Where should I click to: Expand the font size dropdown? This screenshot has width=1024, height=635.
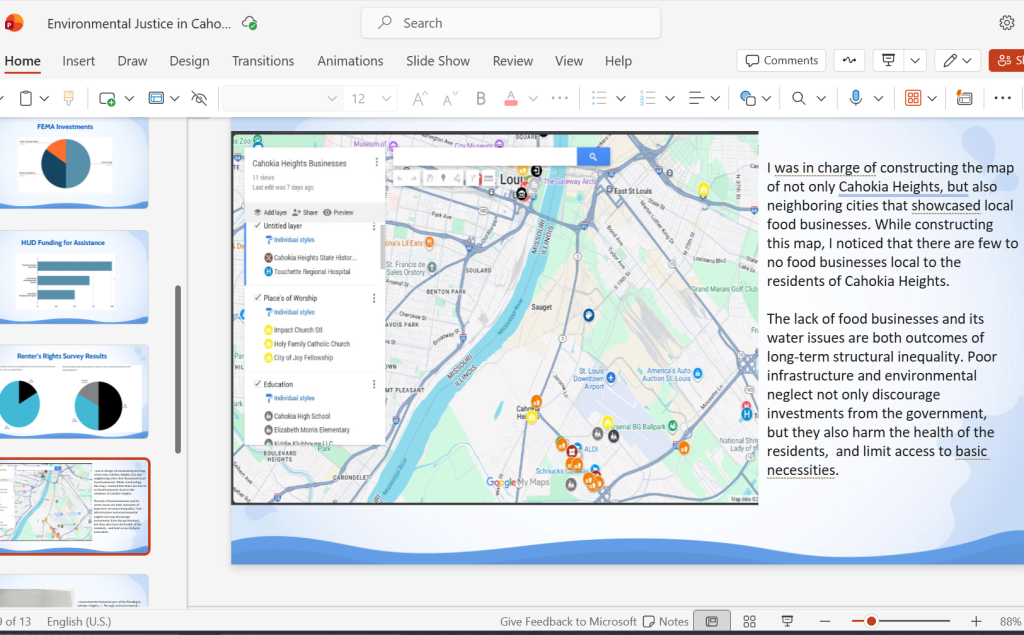click(x=386, y=99)
